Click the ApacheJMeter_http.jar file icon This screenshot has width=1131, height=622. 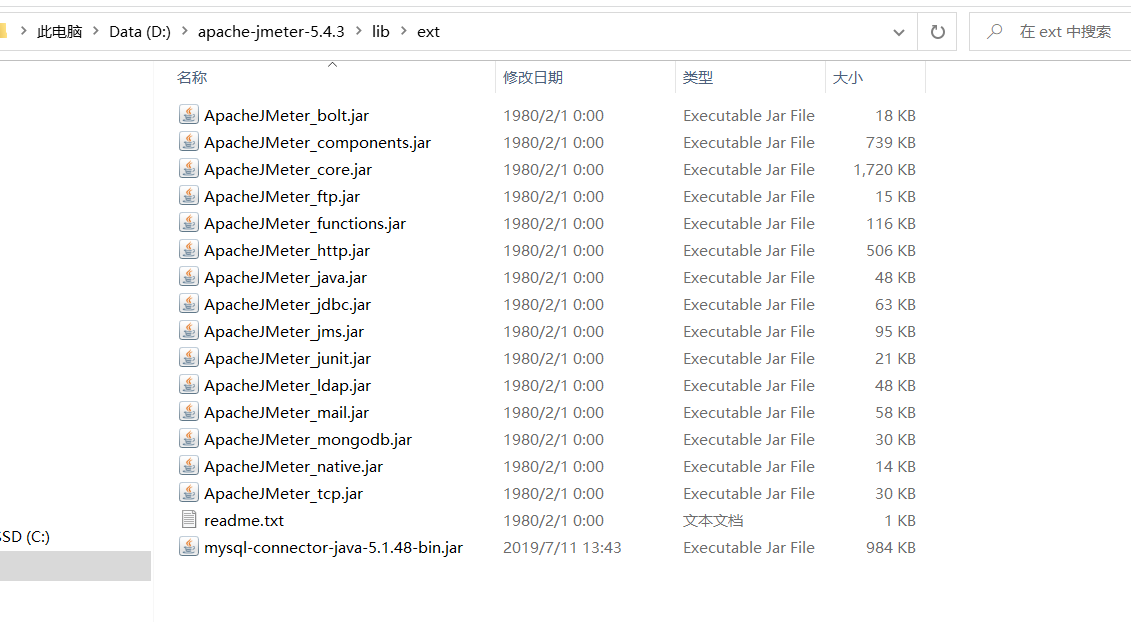(x=189, y=250)
